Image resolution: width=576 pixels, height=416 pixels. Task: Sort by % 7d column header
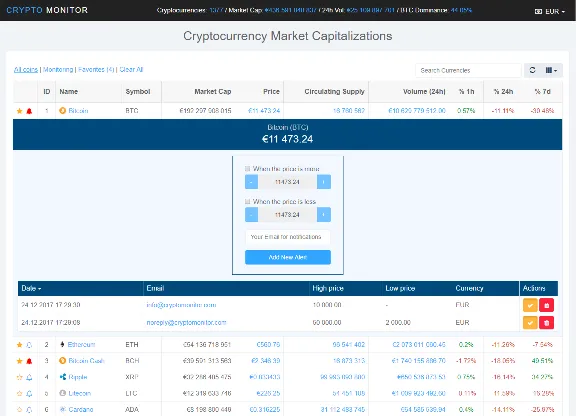point(543,92)
